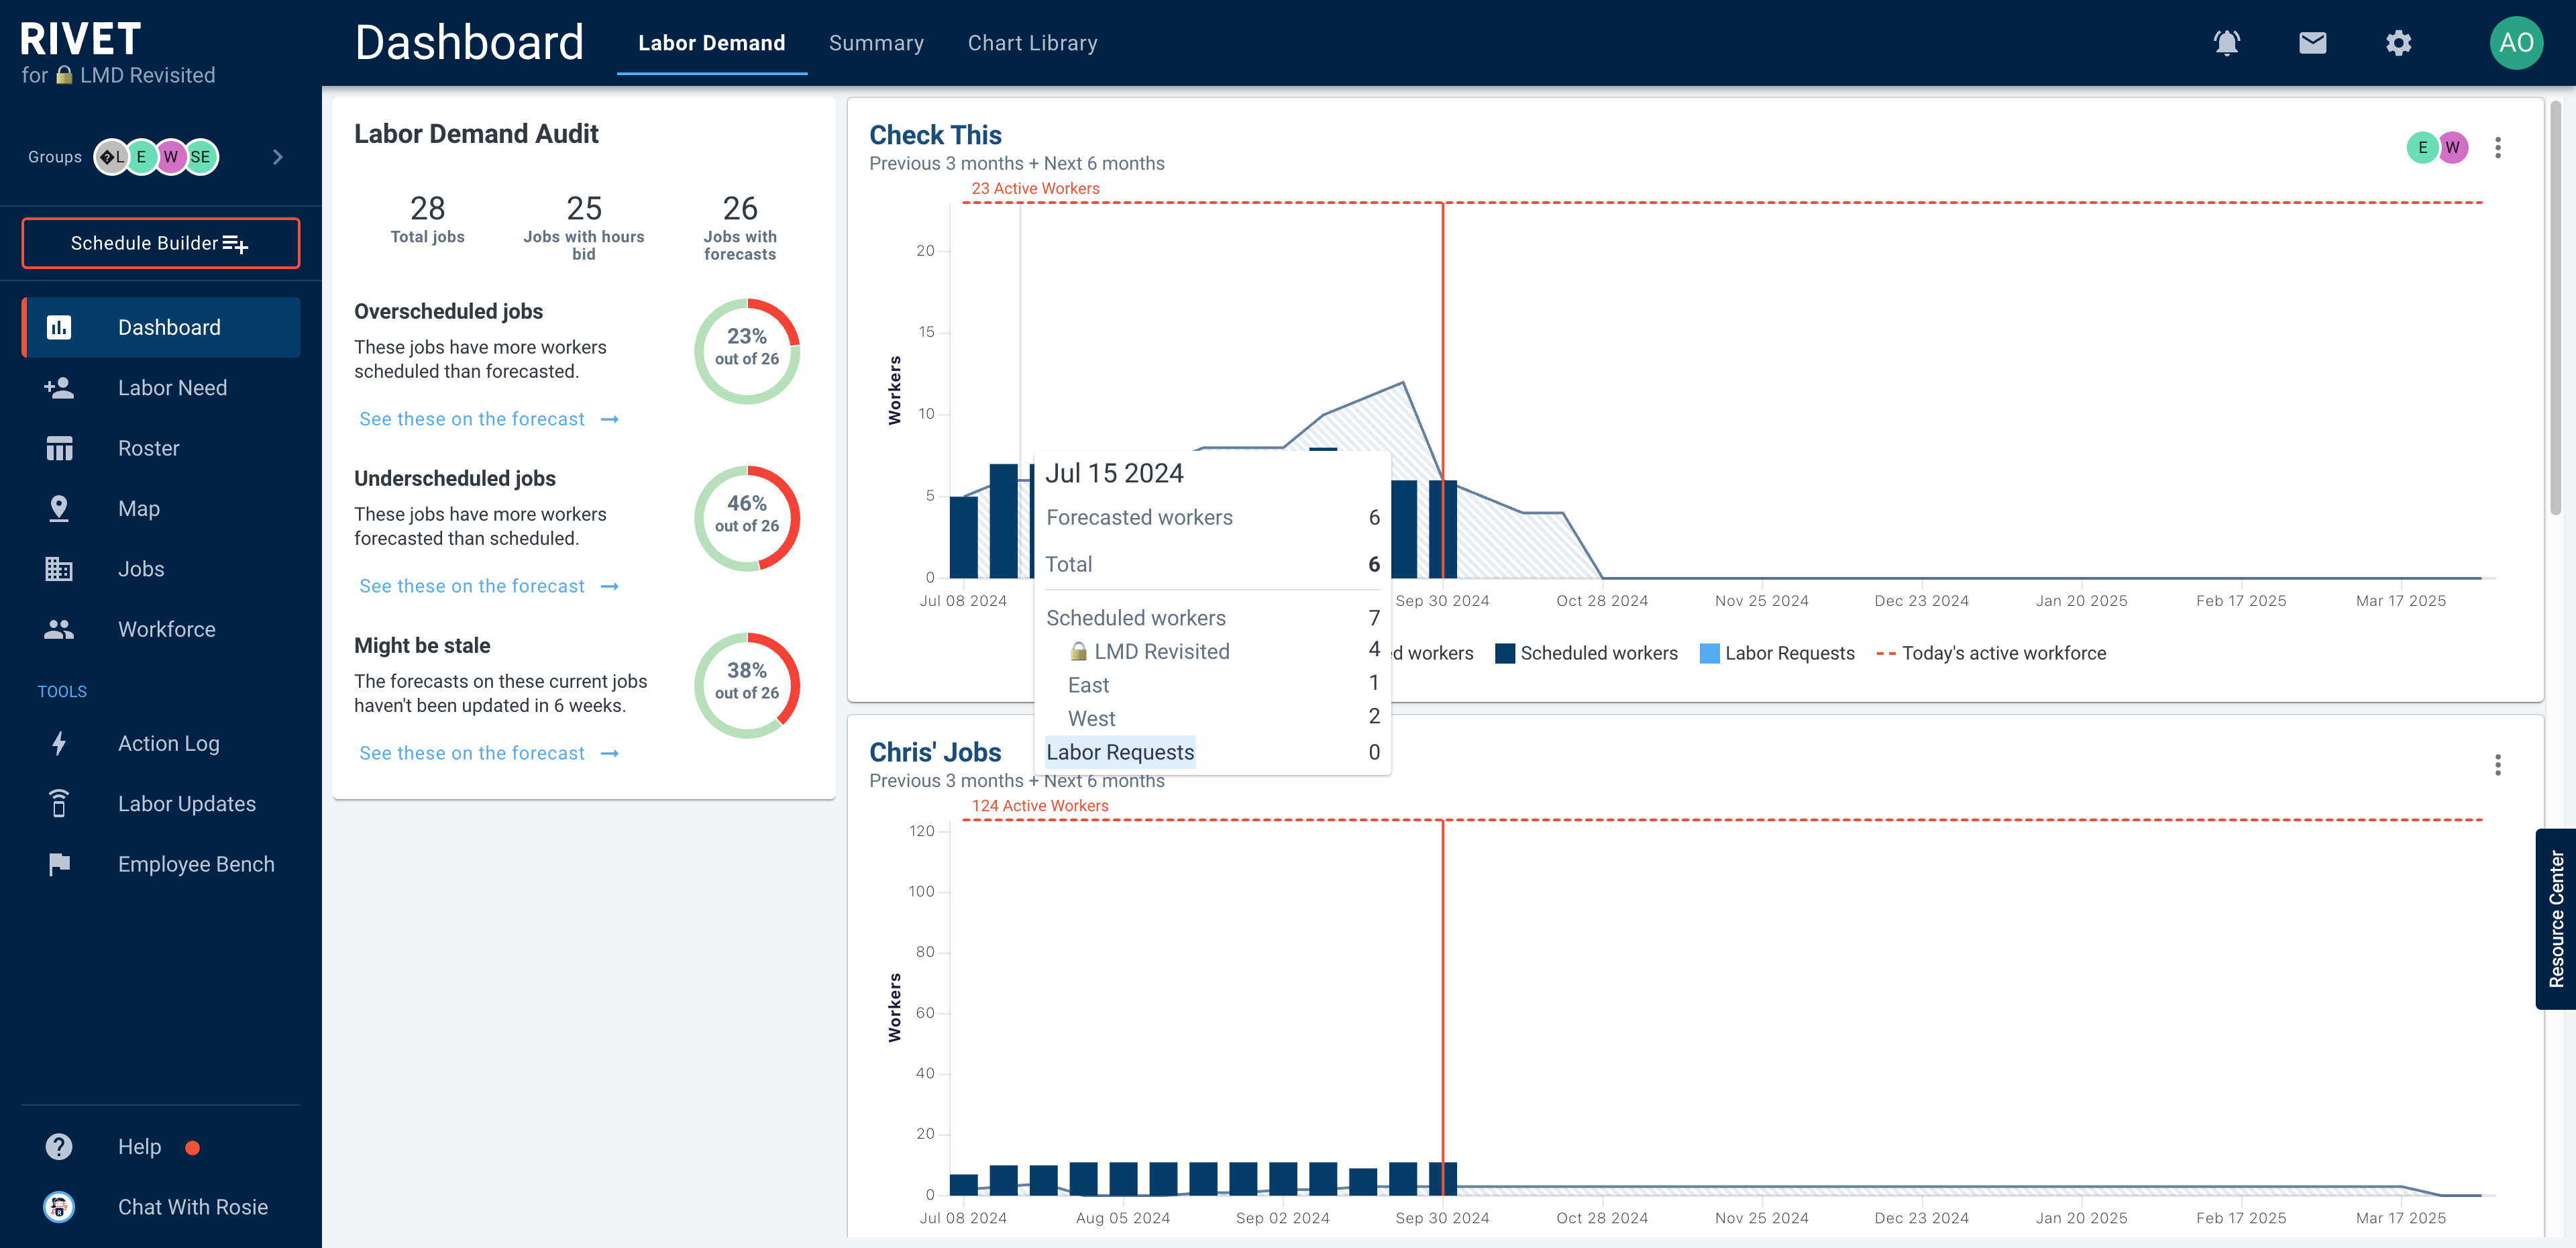This screenshot has width=2576, height=1248.
Task: Open the mail inbox icon
Action: pos(2312,43)
